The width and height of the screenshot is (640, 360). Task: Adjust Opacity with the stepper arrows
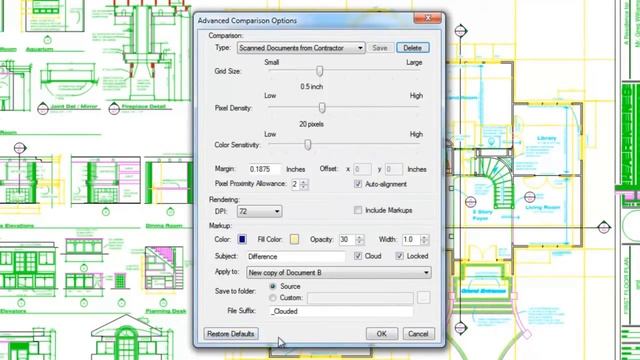click(x=359, y=240)
